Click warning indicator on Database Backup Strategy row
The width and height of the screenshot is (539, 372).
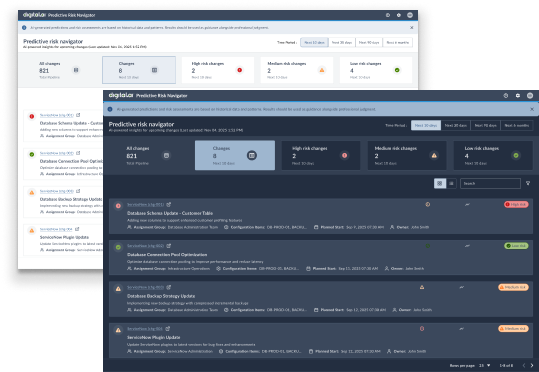coord(422,287)
